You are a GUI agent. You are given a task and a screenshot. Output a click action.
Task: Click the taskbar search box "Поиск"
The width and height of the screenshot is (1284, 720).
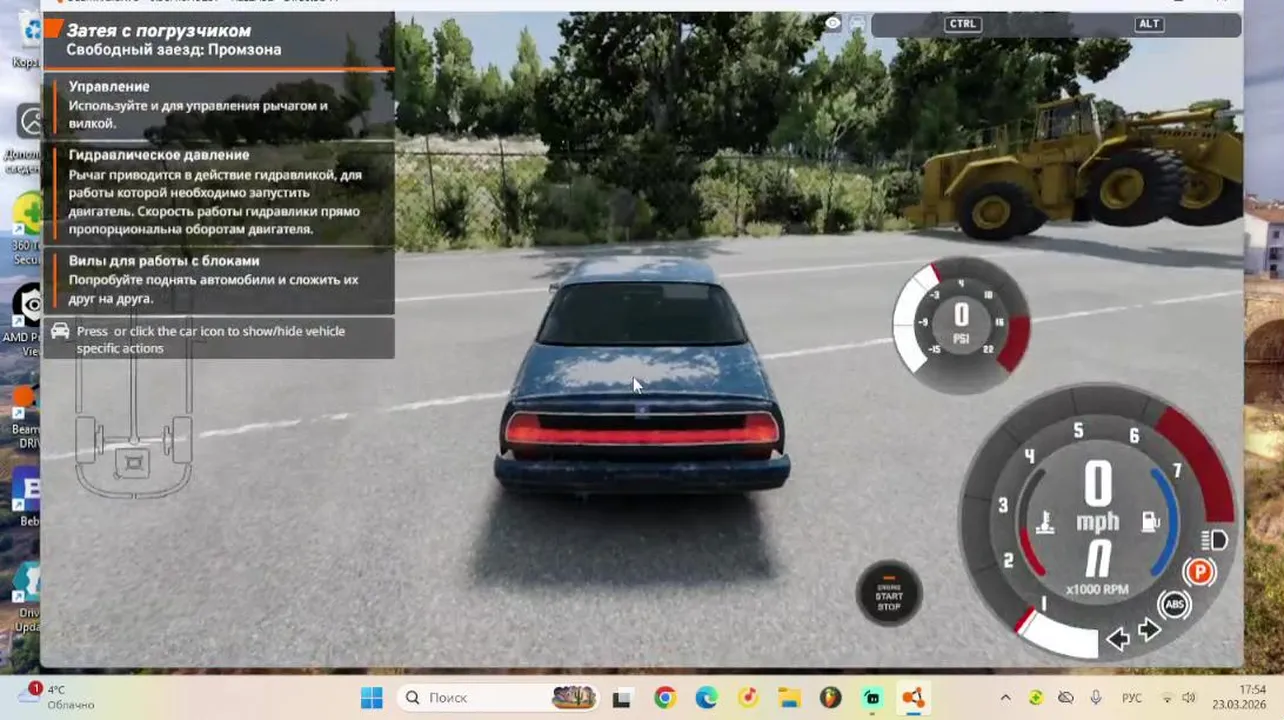point(500,697)
